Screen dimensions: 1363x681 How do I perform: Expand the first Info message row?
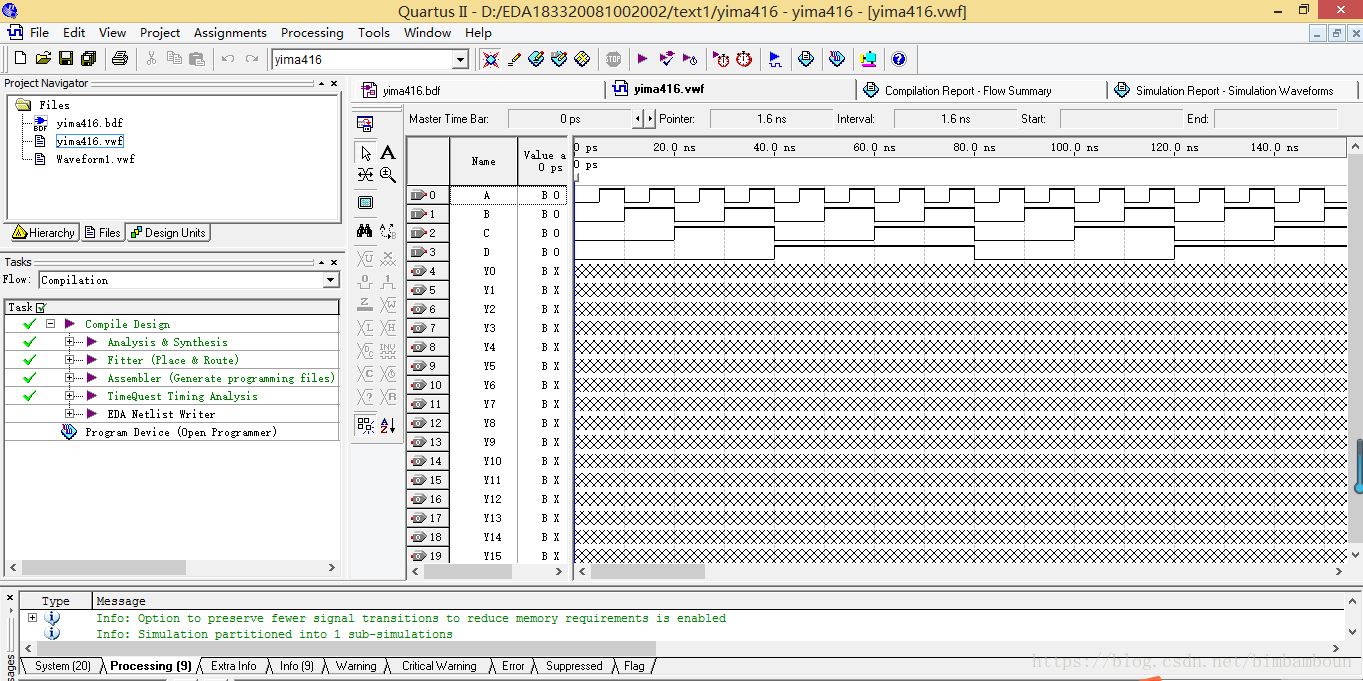pyautogui.click(x=32, y=618)
